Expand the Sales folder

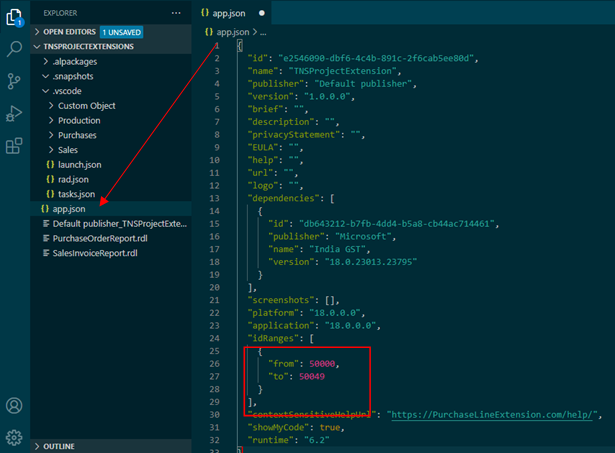coord(51,150)
